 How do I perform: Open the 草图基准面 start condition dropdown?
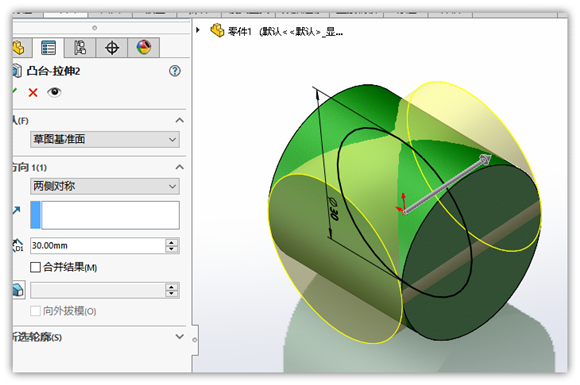click(x=105, y=139)
